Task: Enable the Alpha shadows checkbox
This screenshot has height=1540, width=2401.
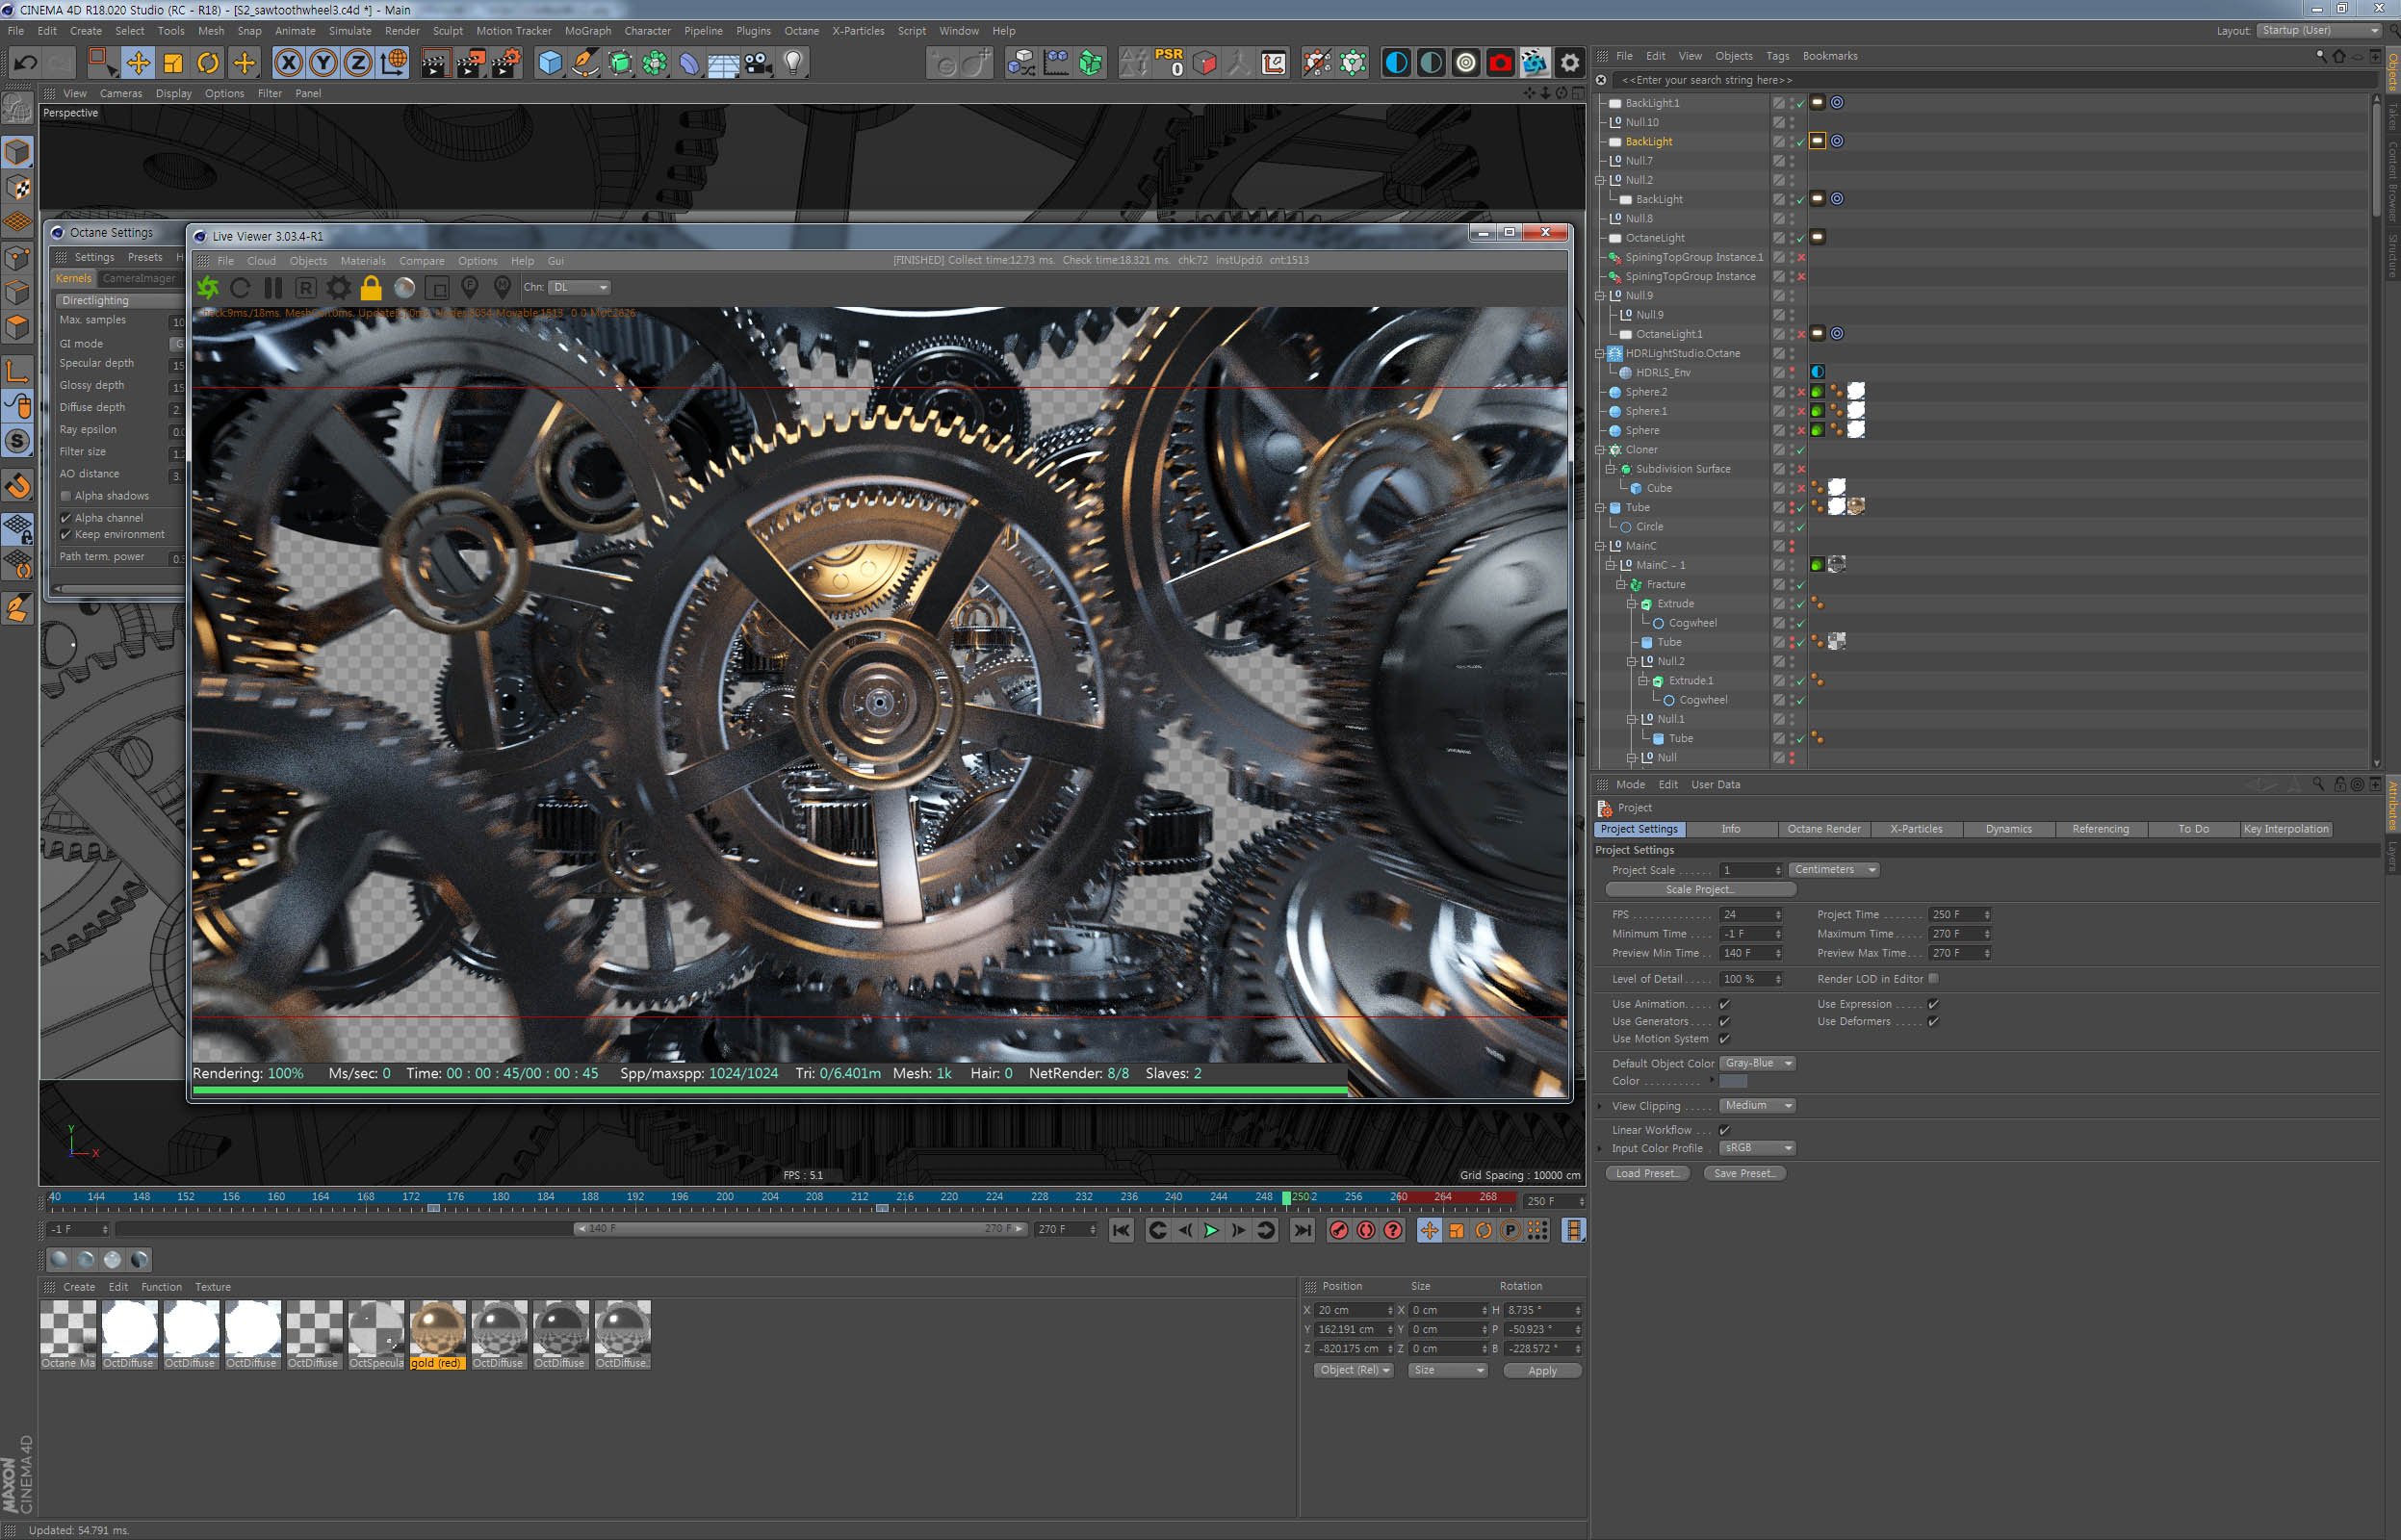Action: 66,496
